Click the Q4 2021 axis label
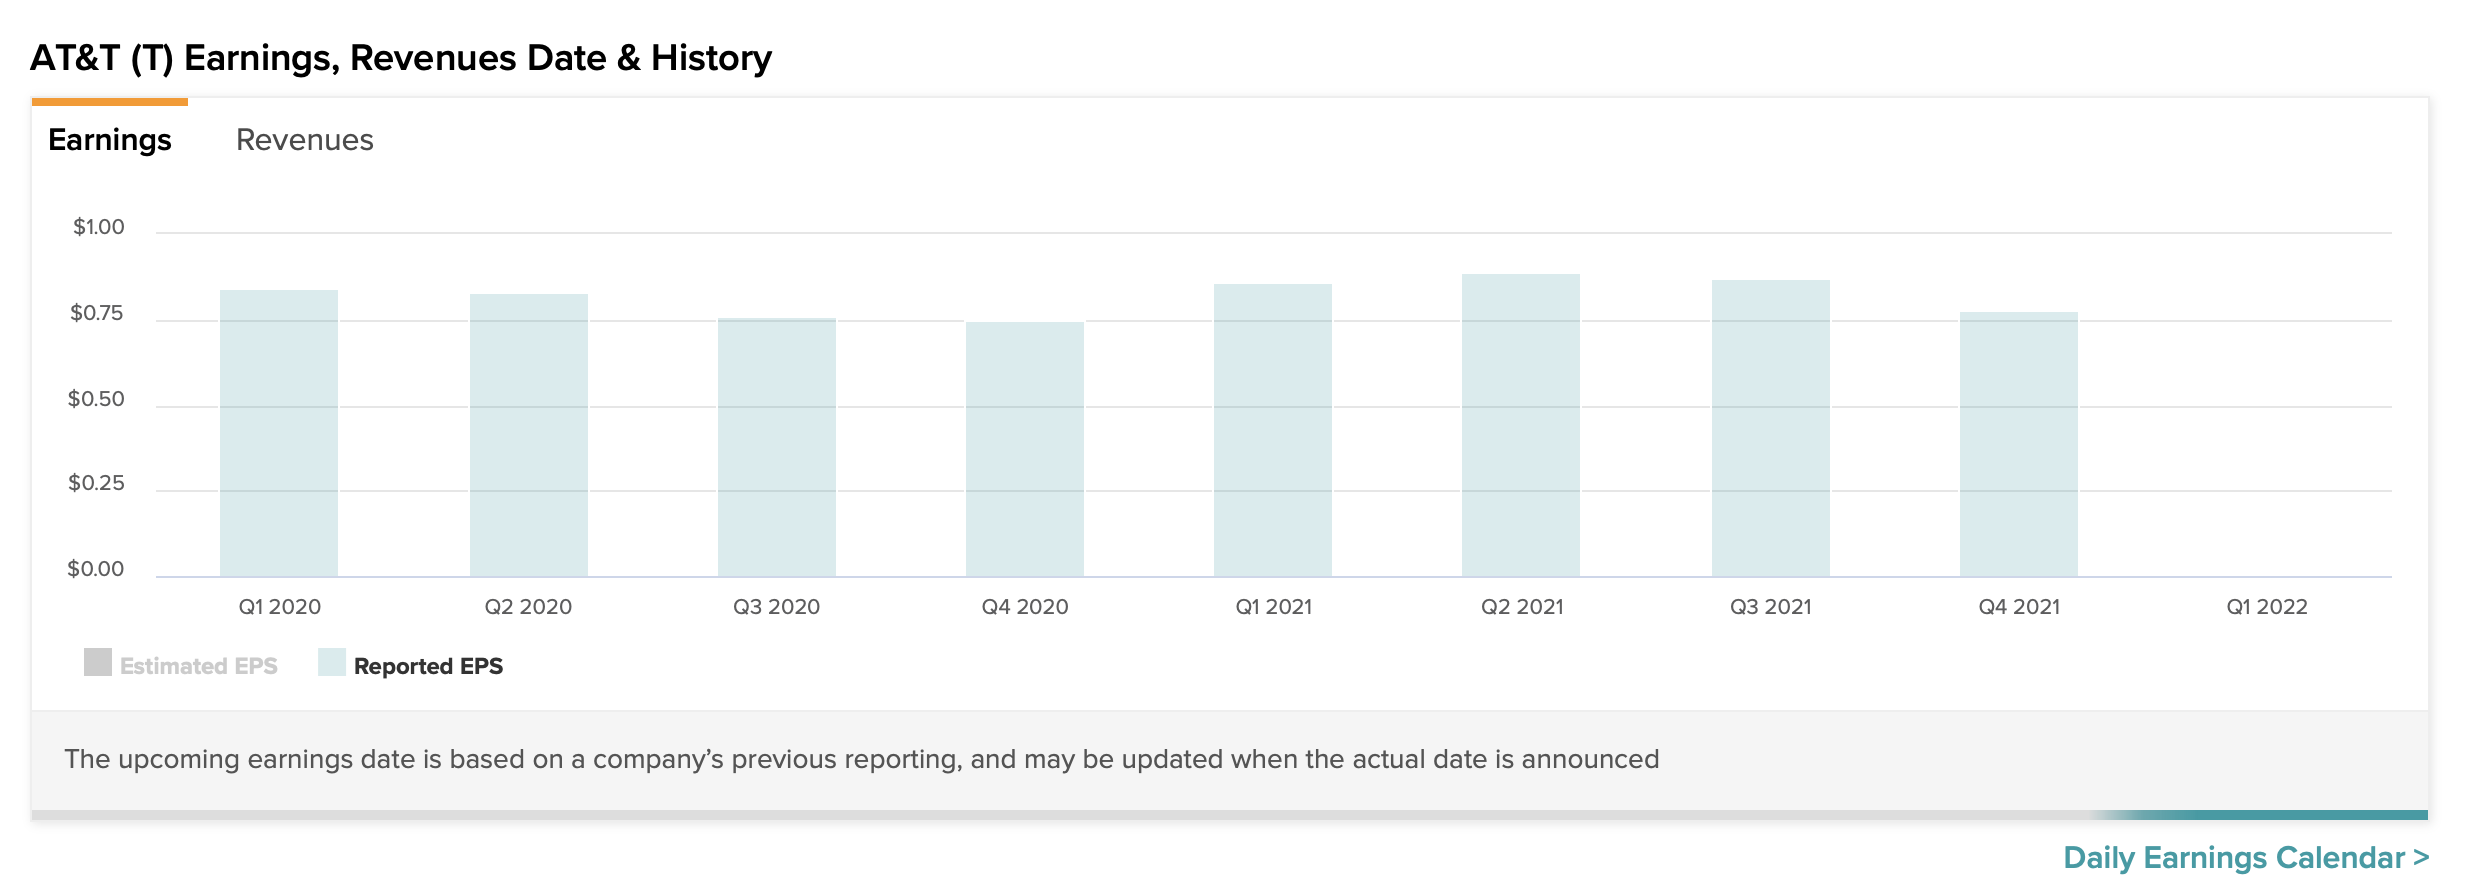This screenshot has width=2486, height=884. point(2019,607)
